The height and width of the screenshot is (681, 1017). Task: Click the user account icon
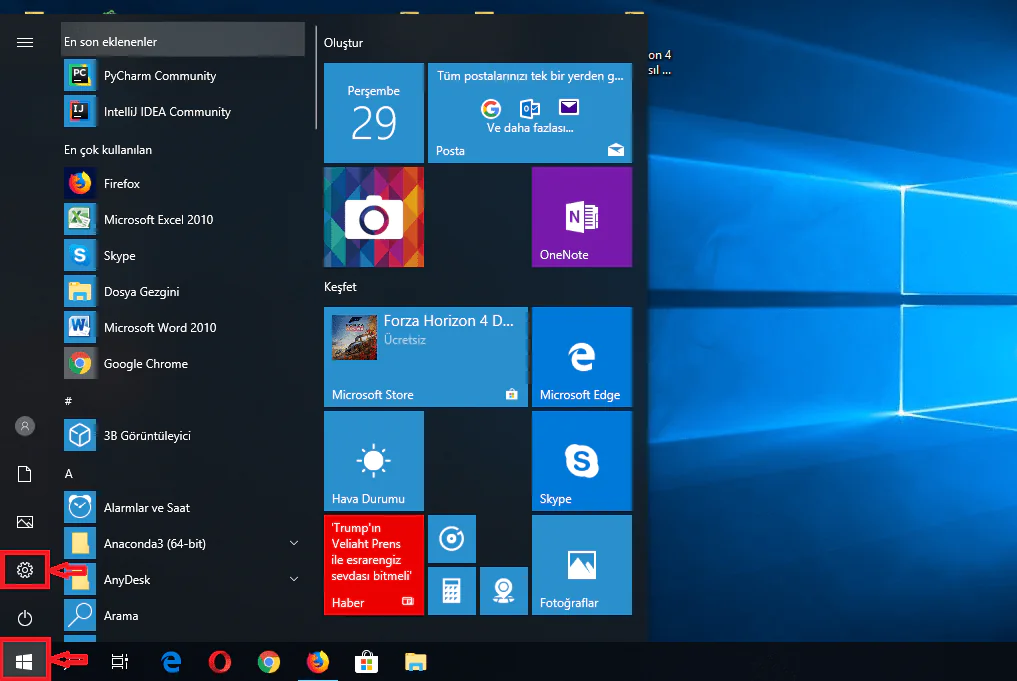click(x=24, y=425)
